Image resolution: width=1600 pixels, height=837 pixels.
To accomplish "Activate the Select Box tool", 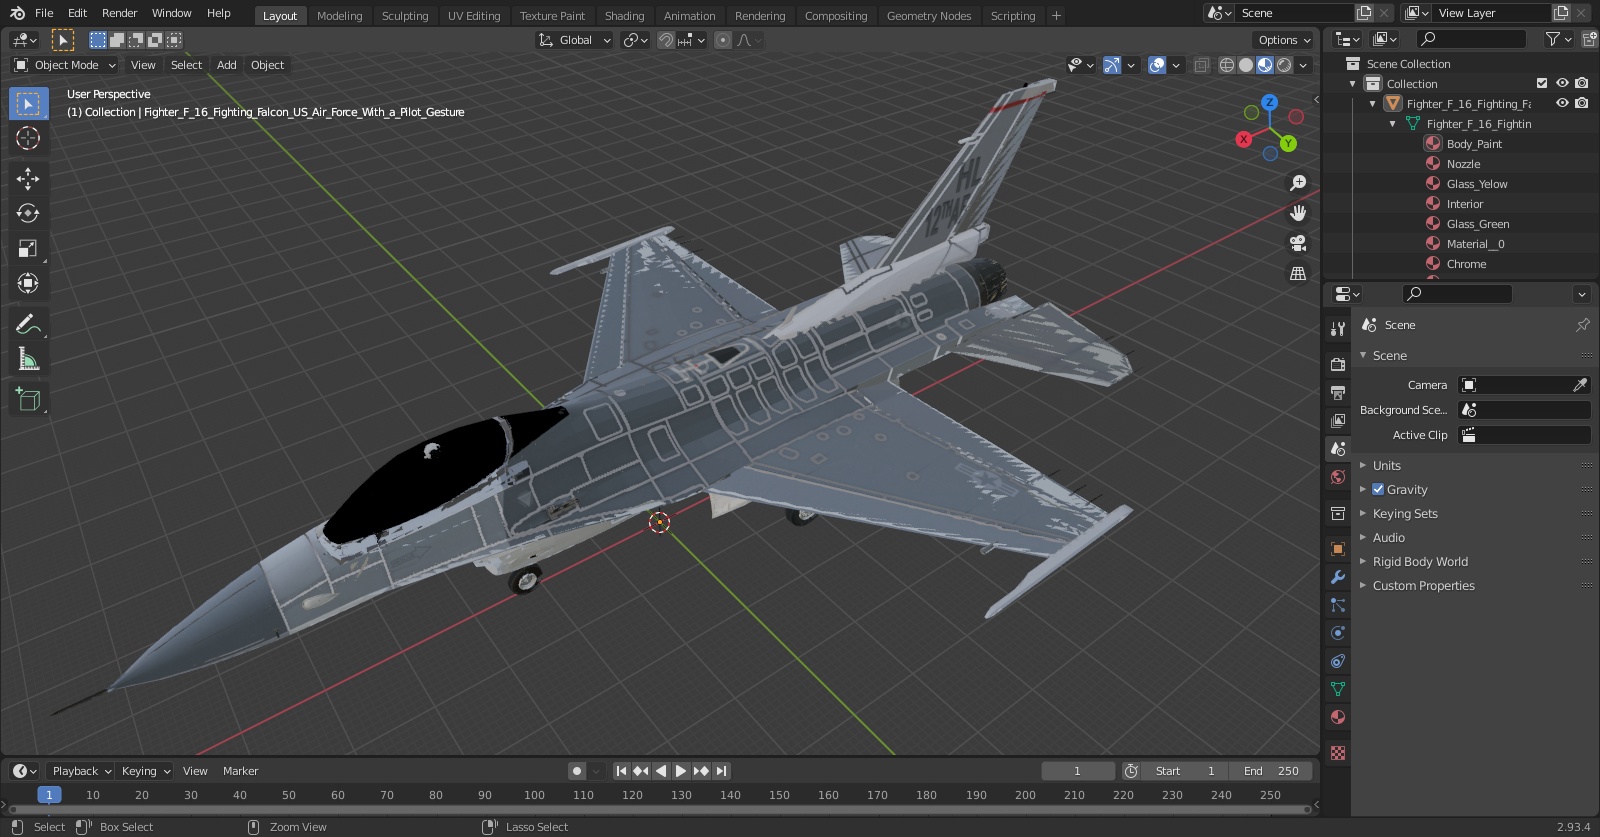I will pyautogui.click(x=28, y=103).
